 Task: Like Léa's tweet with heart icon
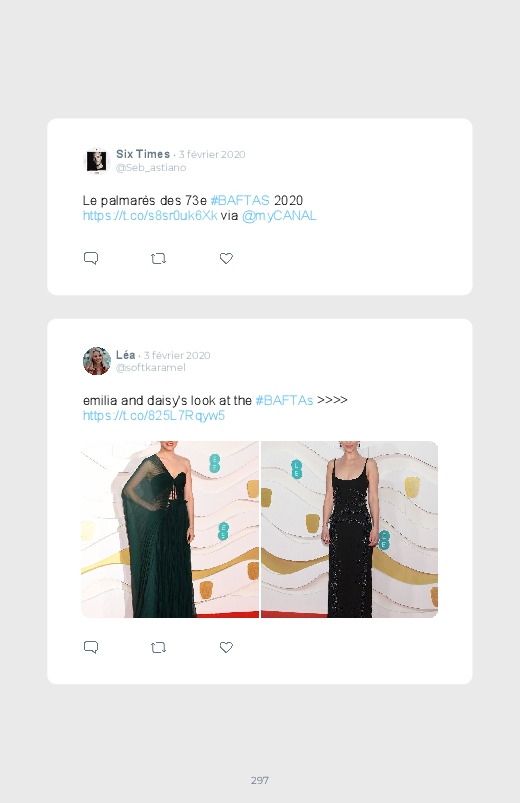(226, 648)
